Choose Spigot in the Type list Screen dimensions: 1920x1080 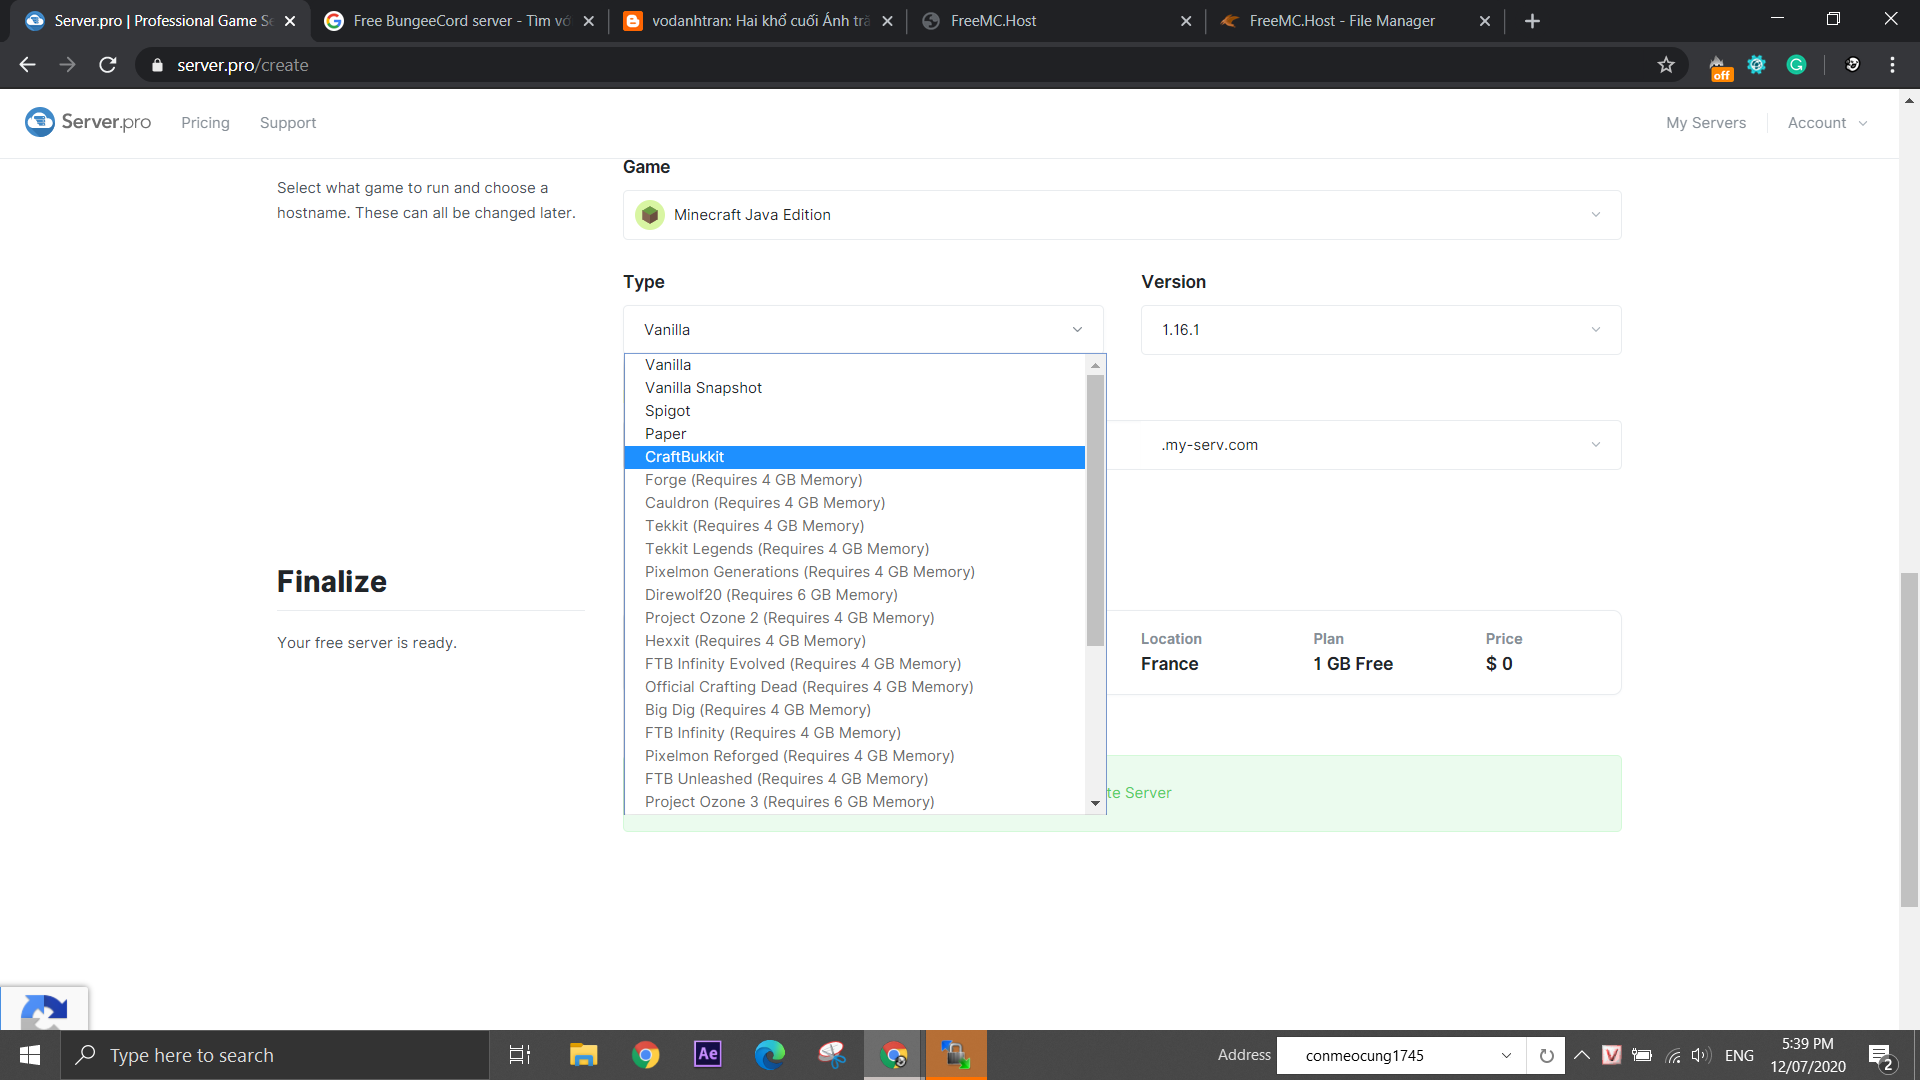coord(668,411)
